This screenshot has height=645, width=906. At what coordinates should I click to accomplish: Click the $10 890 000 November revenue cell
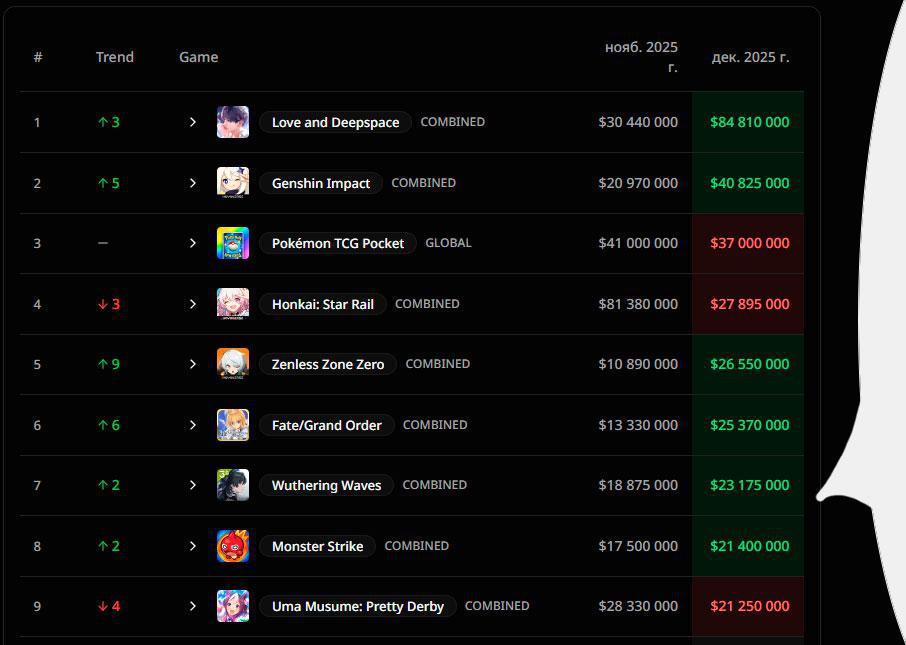(x=638, y=364)
